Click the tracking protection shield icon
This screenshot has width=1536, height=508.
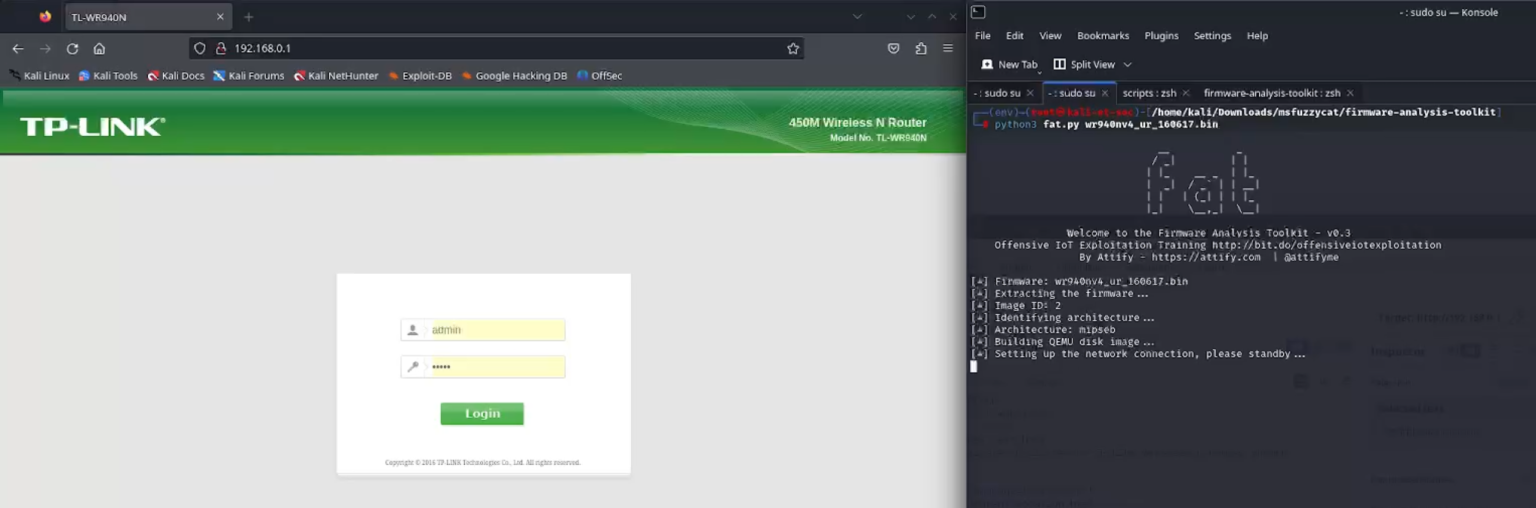click(200, 48)
